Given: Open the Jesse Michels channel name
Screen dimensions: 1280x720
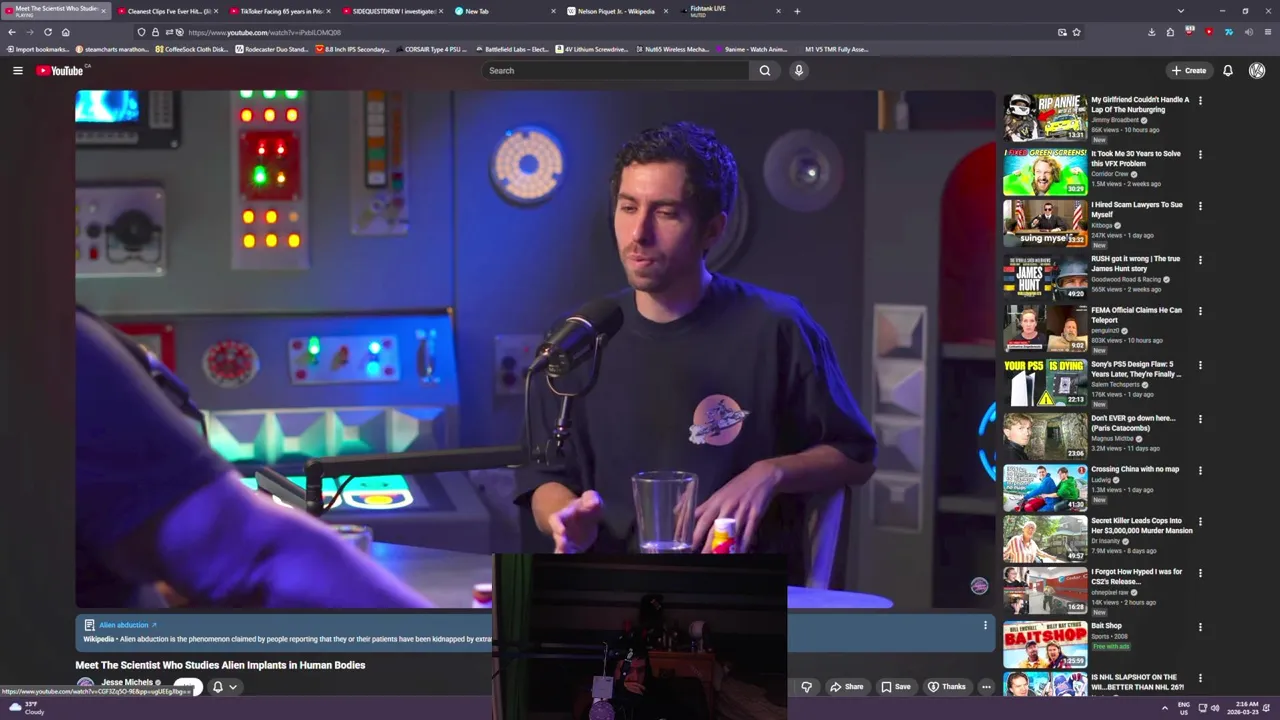Looking at the screenshot, I should (127, 682).
